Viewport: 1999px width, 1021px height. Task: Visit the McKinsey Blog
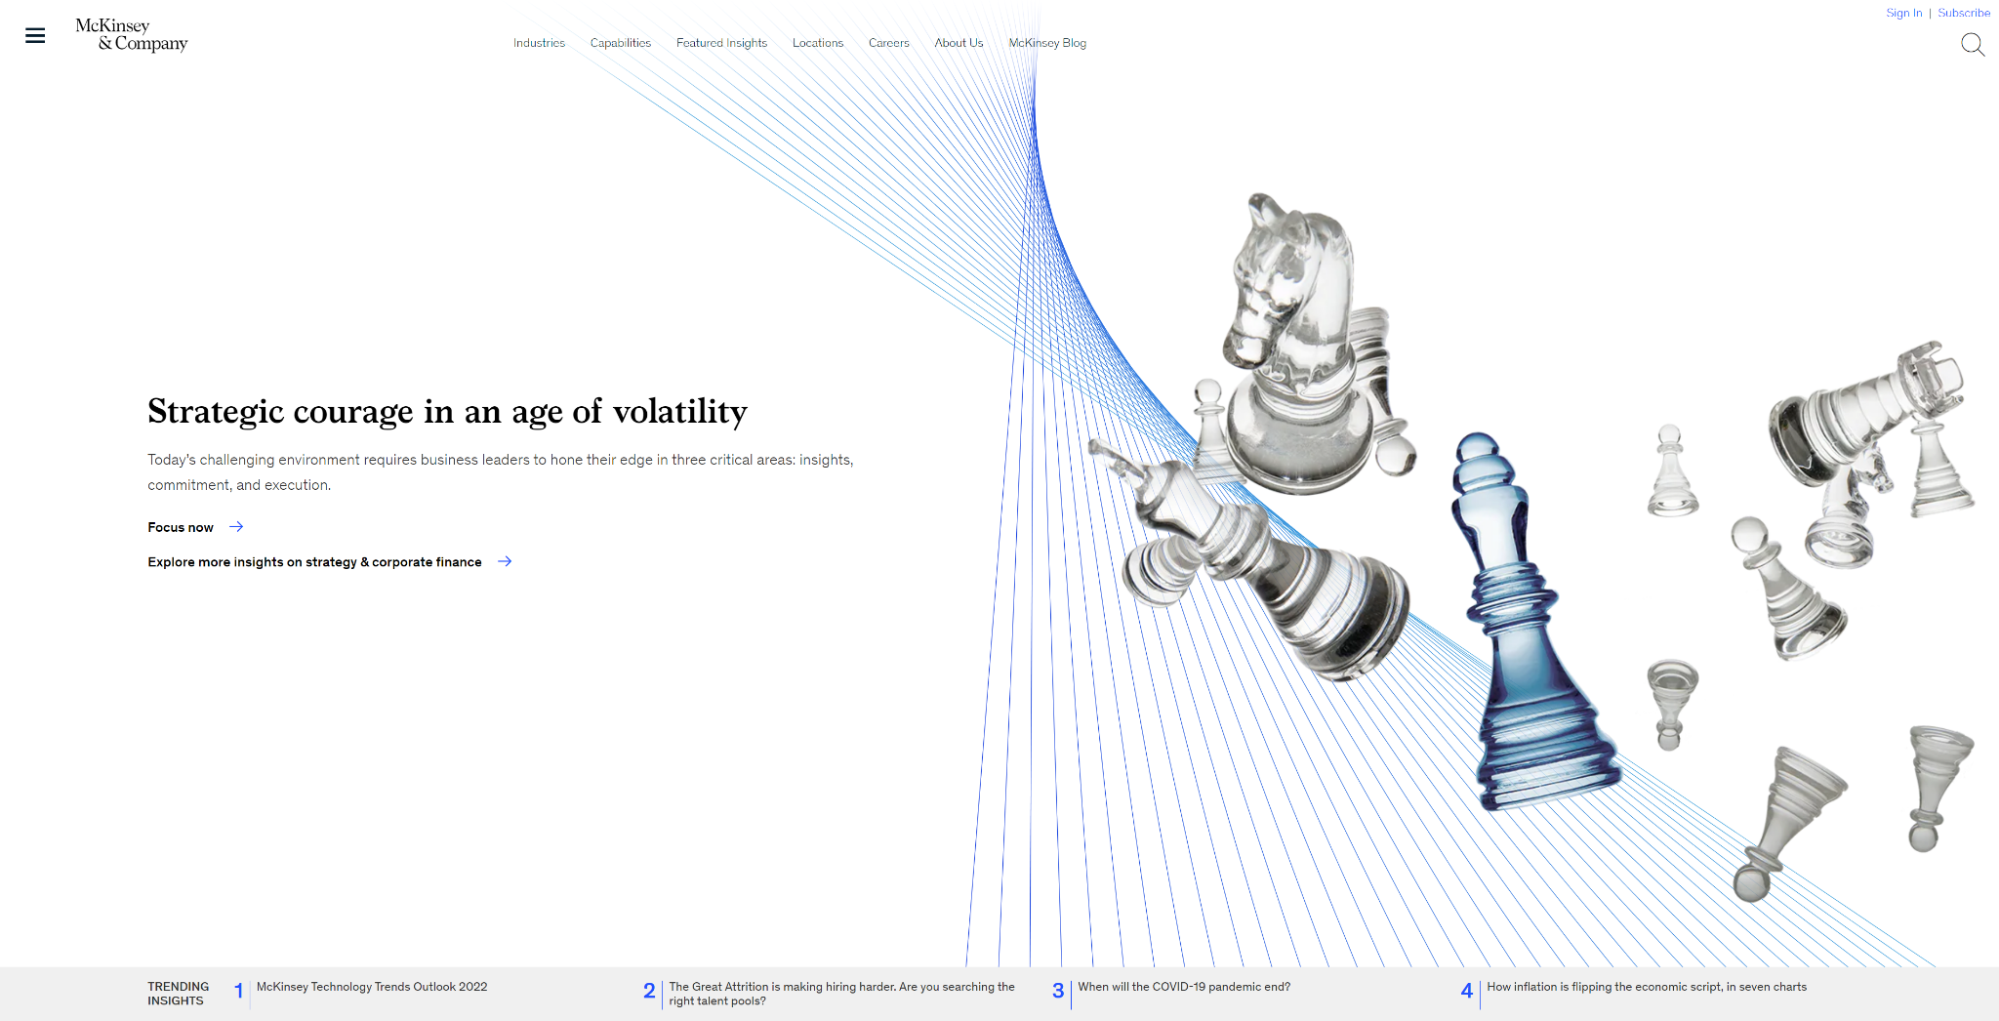pyautogui.click(x=1047, y=43)
